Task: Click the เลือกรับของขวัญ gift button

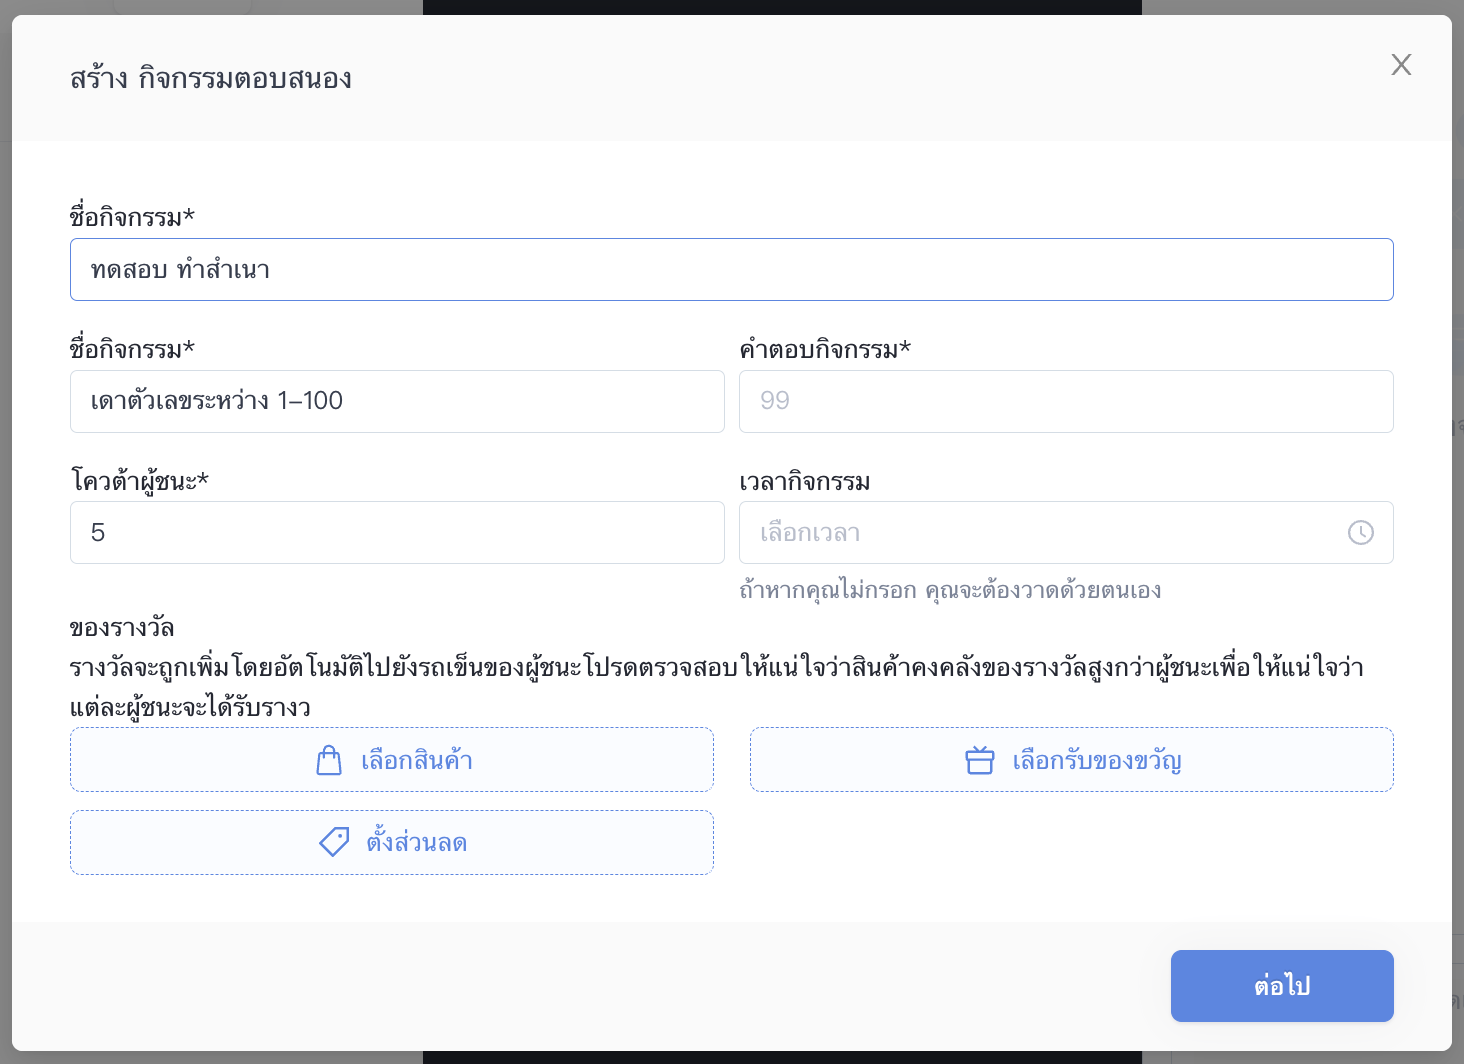Action: point(1072,760)
